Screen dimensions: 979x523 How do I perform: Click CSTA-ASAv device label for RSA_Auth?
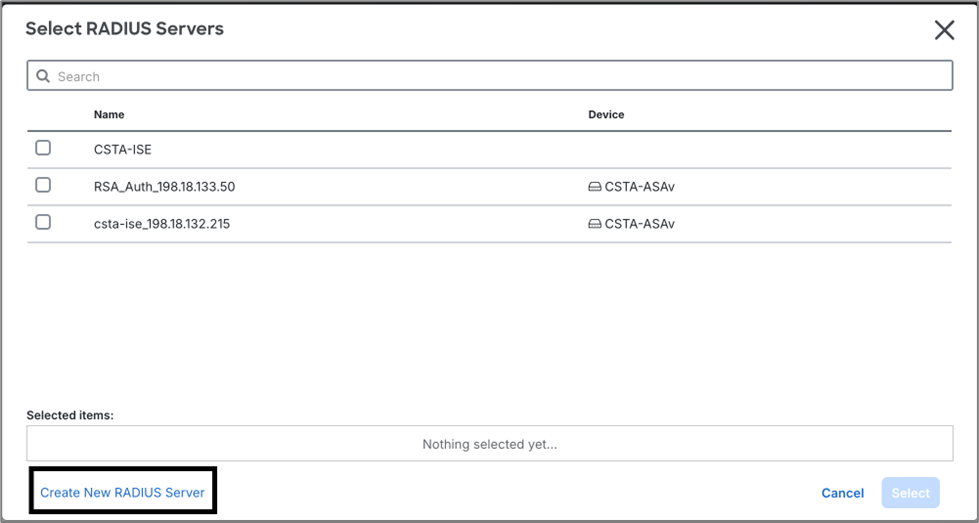[639, 187]
